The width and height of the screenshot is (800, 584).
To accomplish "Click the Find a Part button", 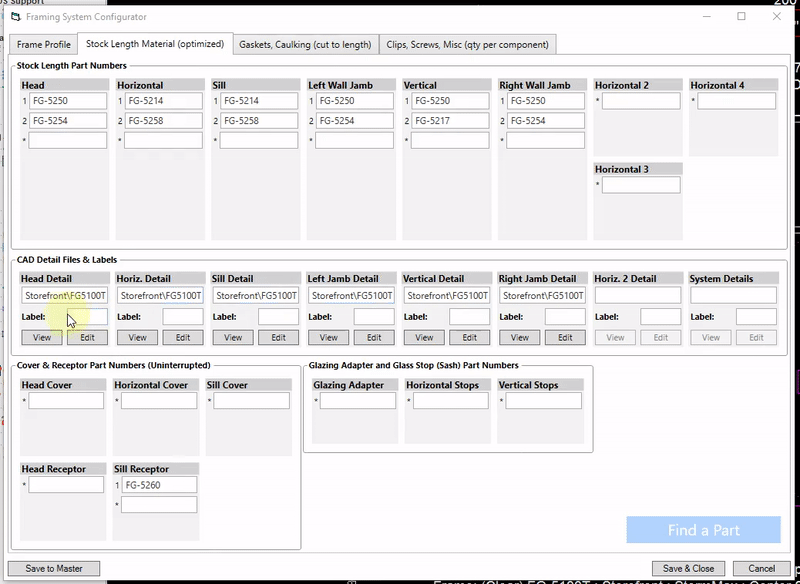I will [704, 530].
